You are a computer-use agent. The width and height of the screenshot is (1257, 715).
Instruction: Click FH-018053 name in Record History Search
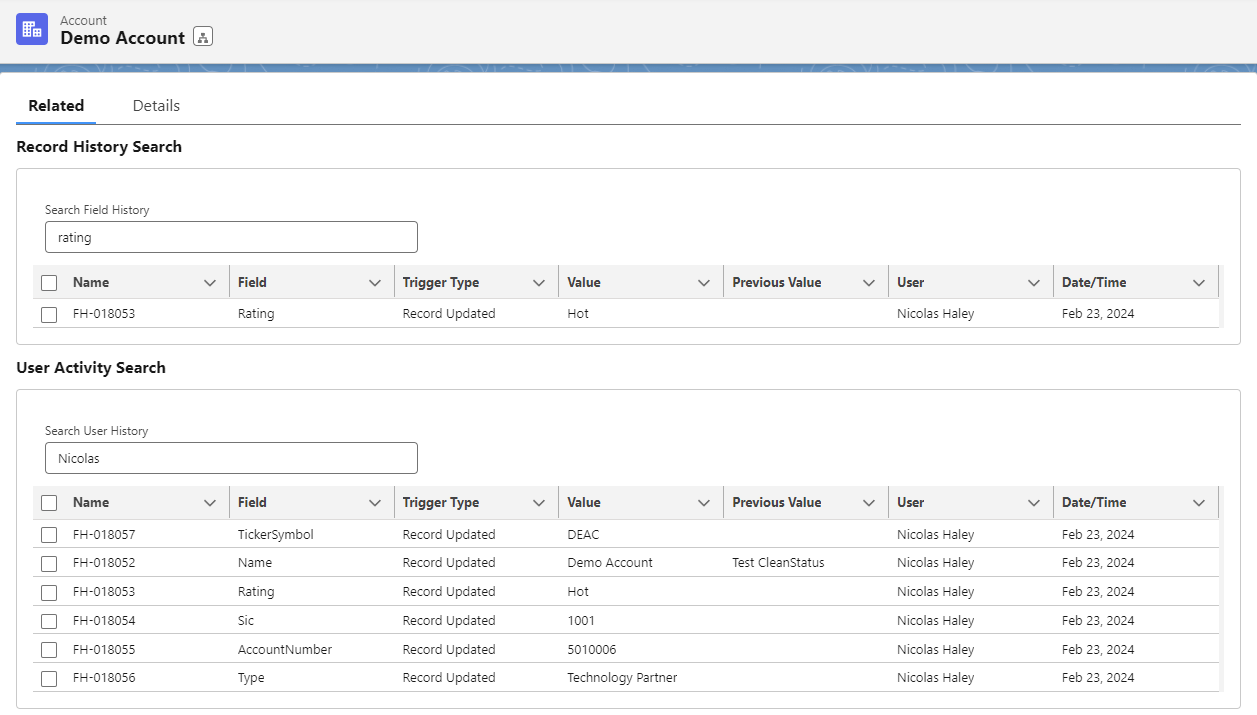coord(104,314)
